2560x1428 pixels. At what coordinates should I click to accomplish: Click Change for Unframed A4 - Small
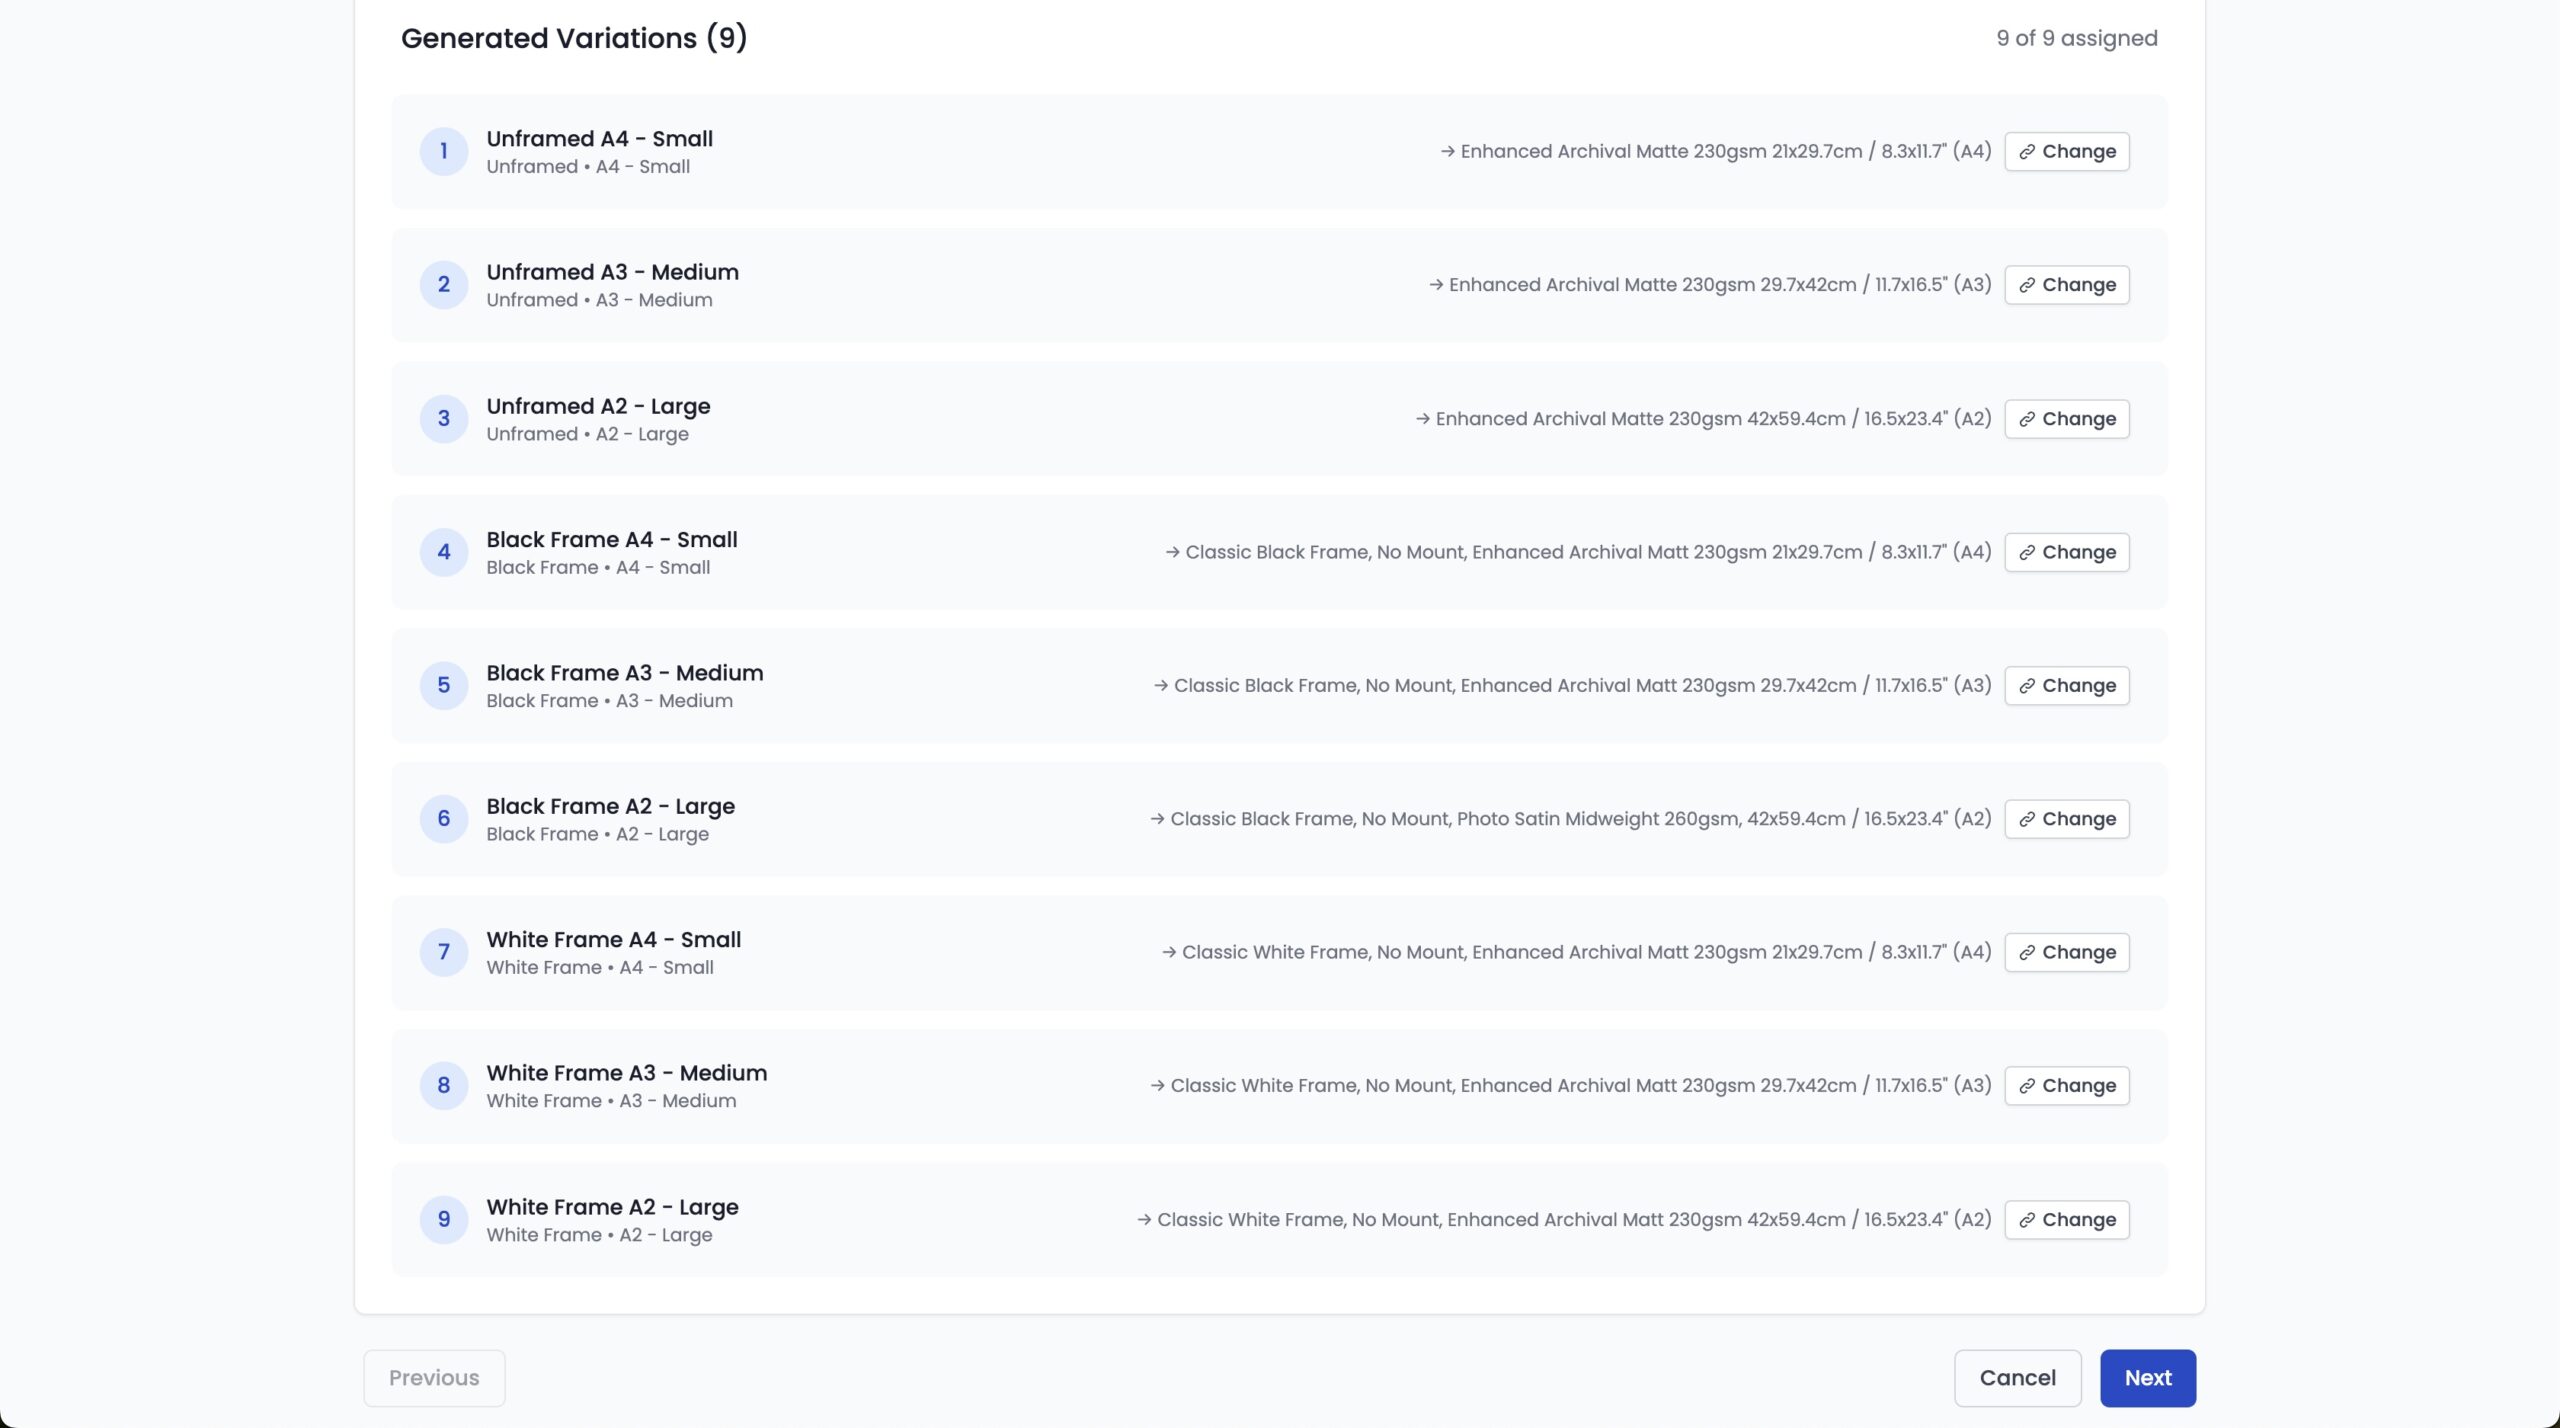coord(2066,152)
